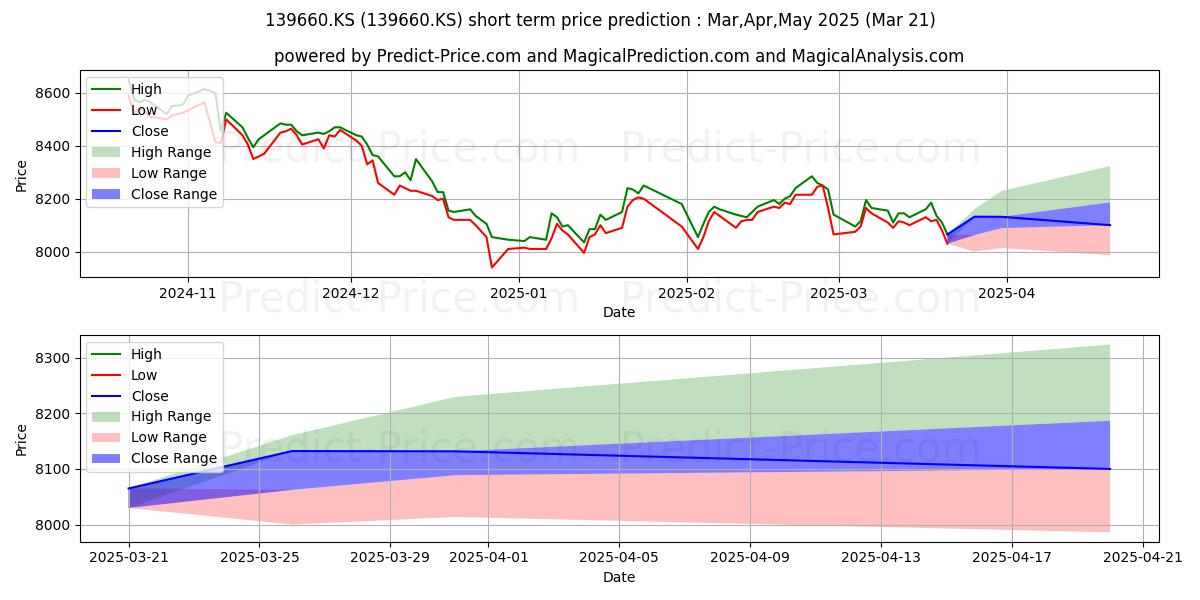Select 'High Range' label in forecast chart legend
This screenshot has height=600, width=1200.
171,416
